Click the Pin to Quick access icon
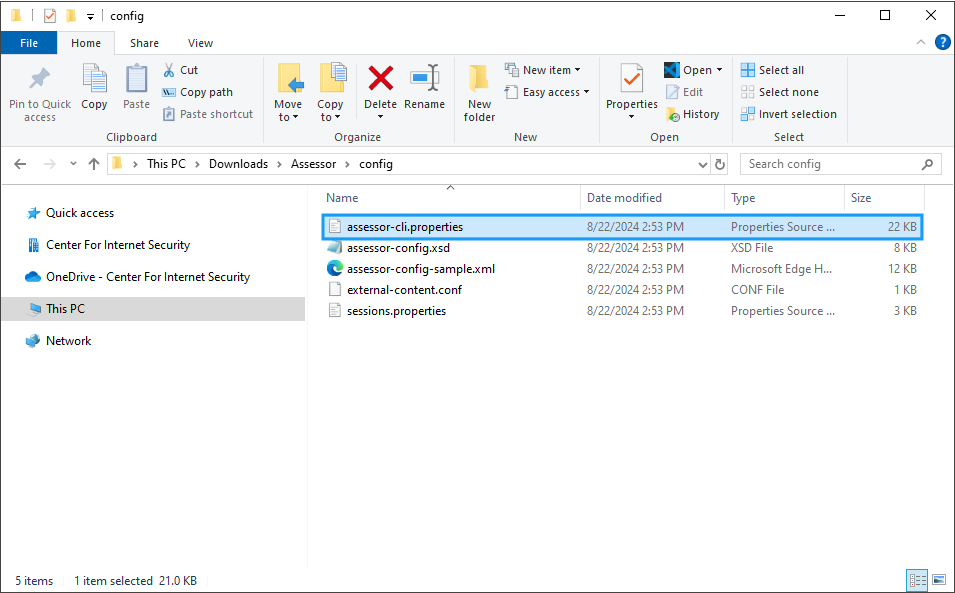Screen dimensions: 955x593 pos(40,80)
